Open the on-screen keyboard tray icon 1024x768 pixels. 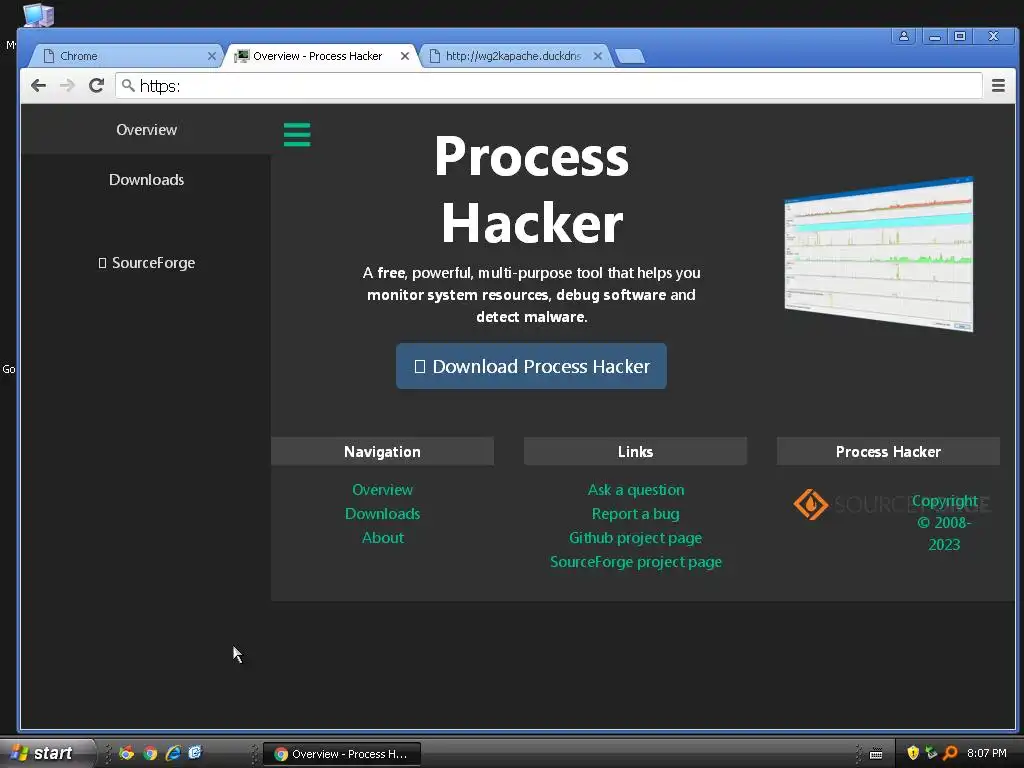[x=876, y=754]
